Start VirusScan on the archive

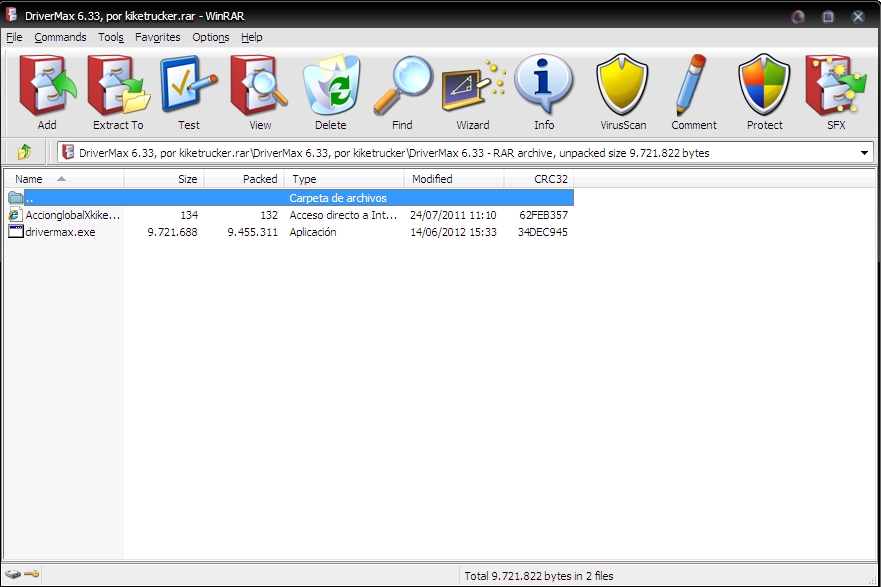(623, 84)
